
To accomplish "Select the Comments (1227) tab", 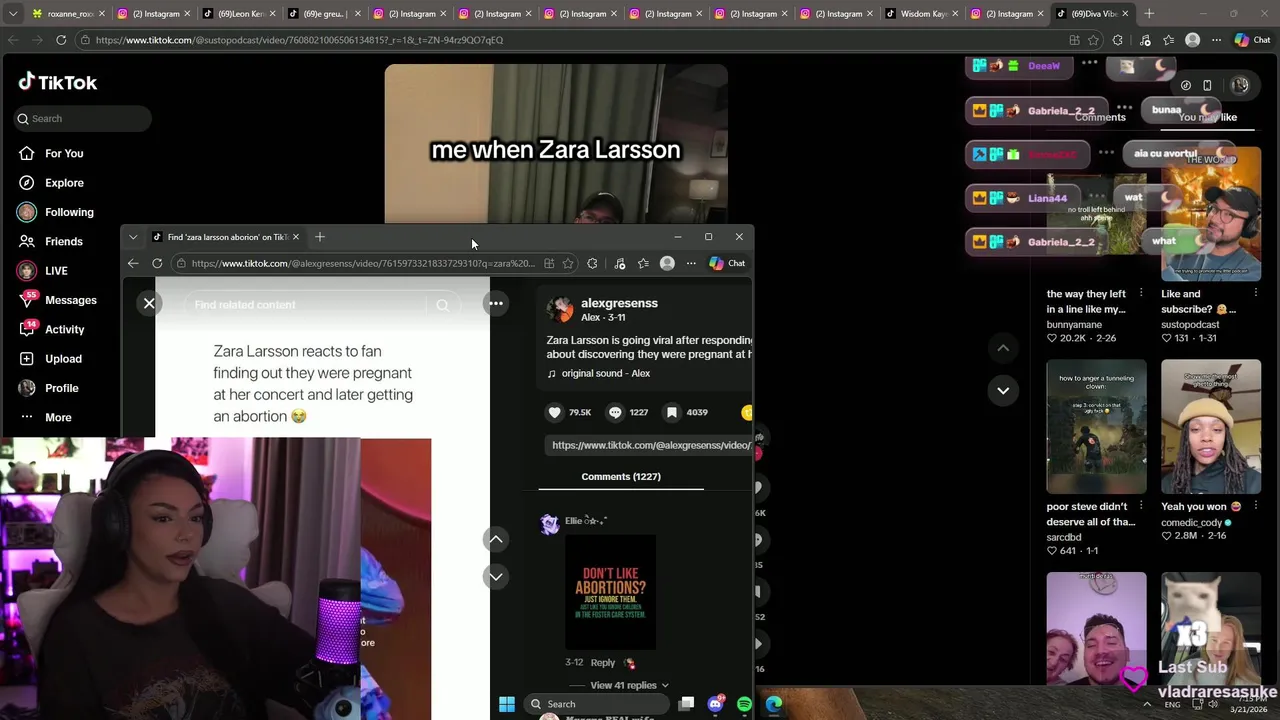I will coord(621,476).
